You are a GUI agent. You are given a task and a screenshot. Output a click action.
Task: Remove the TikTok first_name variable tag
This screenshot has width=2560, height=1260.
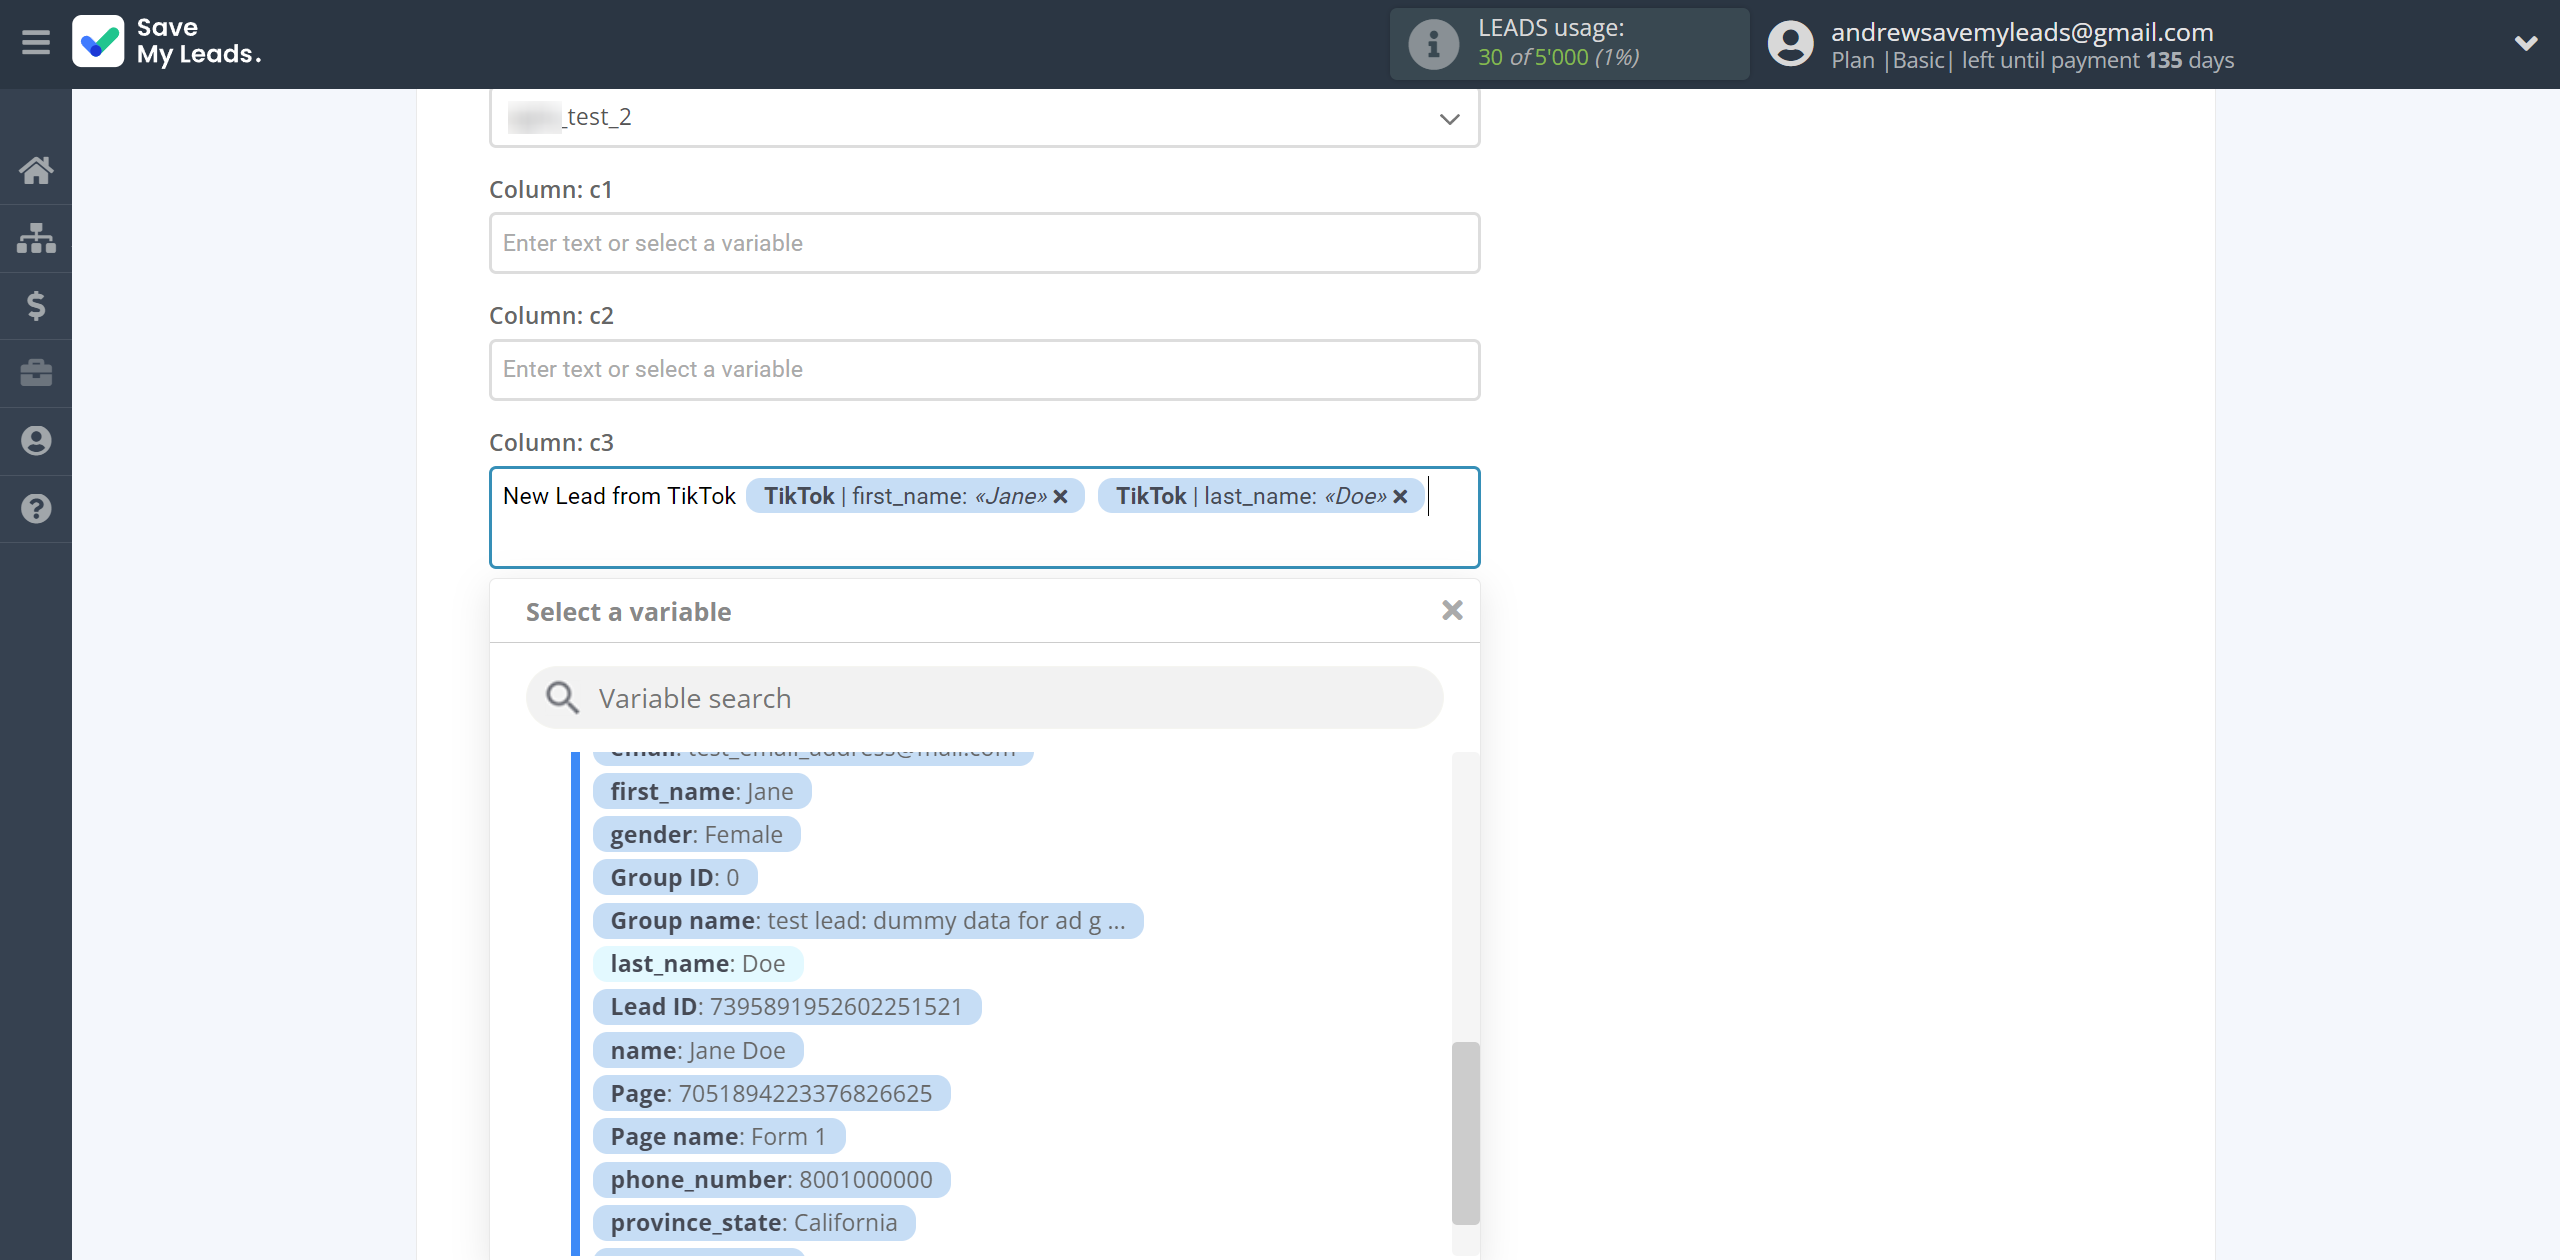1061,496
